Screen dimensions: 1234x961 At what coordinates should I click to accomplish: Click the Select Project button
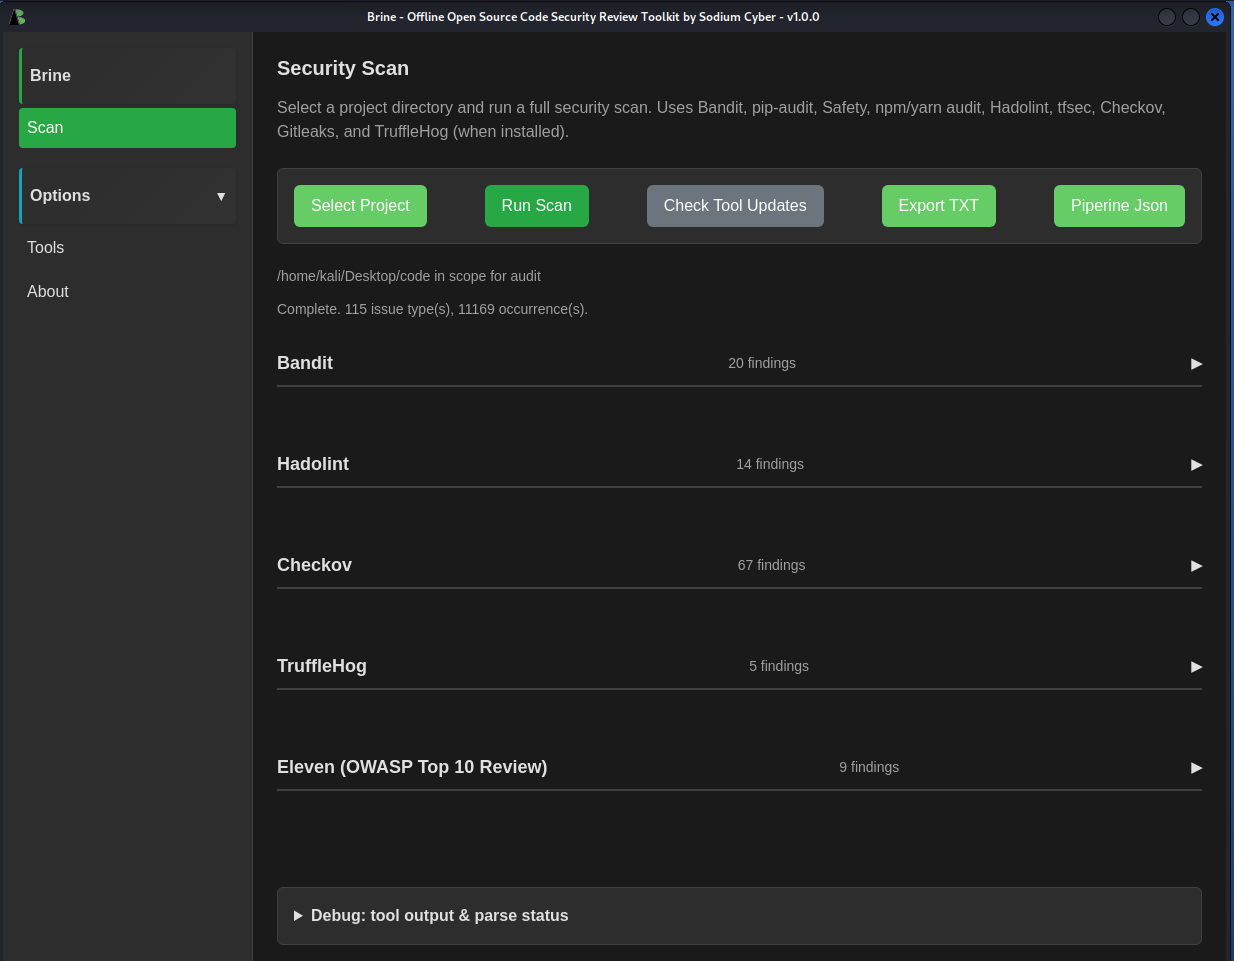click(x=360, y=206)
